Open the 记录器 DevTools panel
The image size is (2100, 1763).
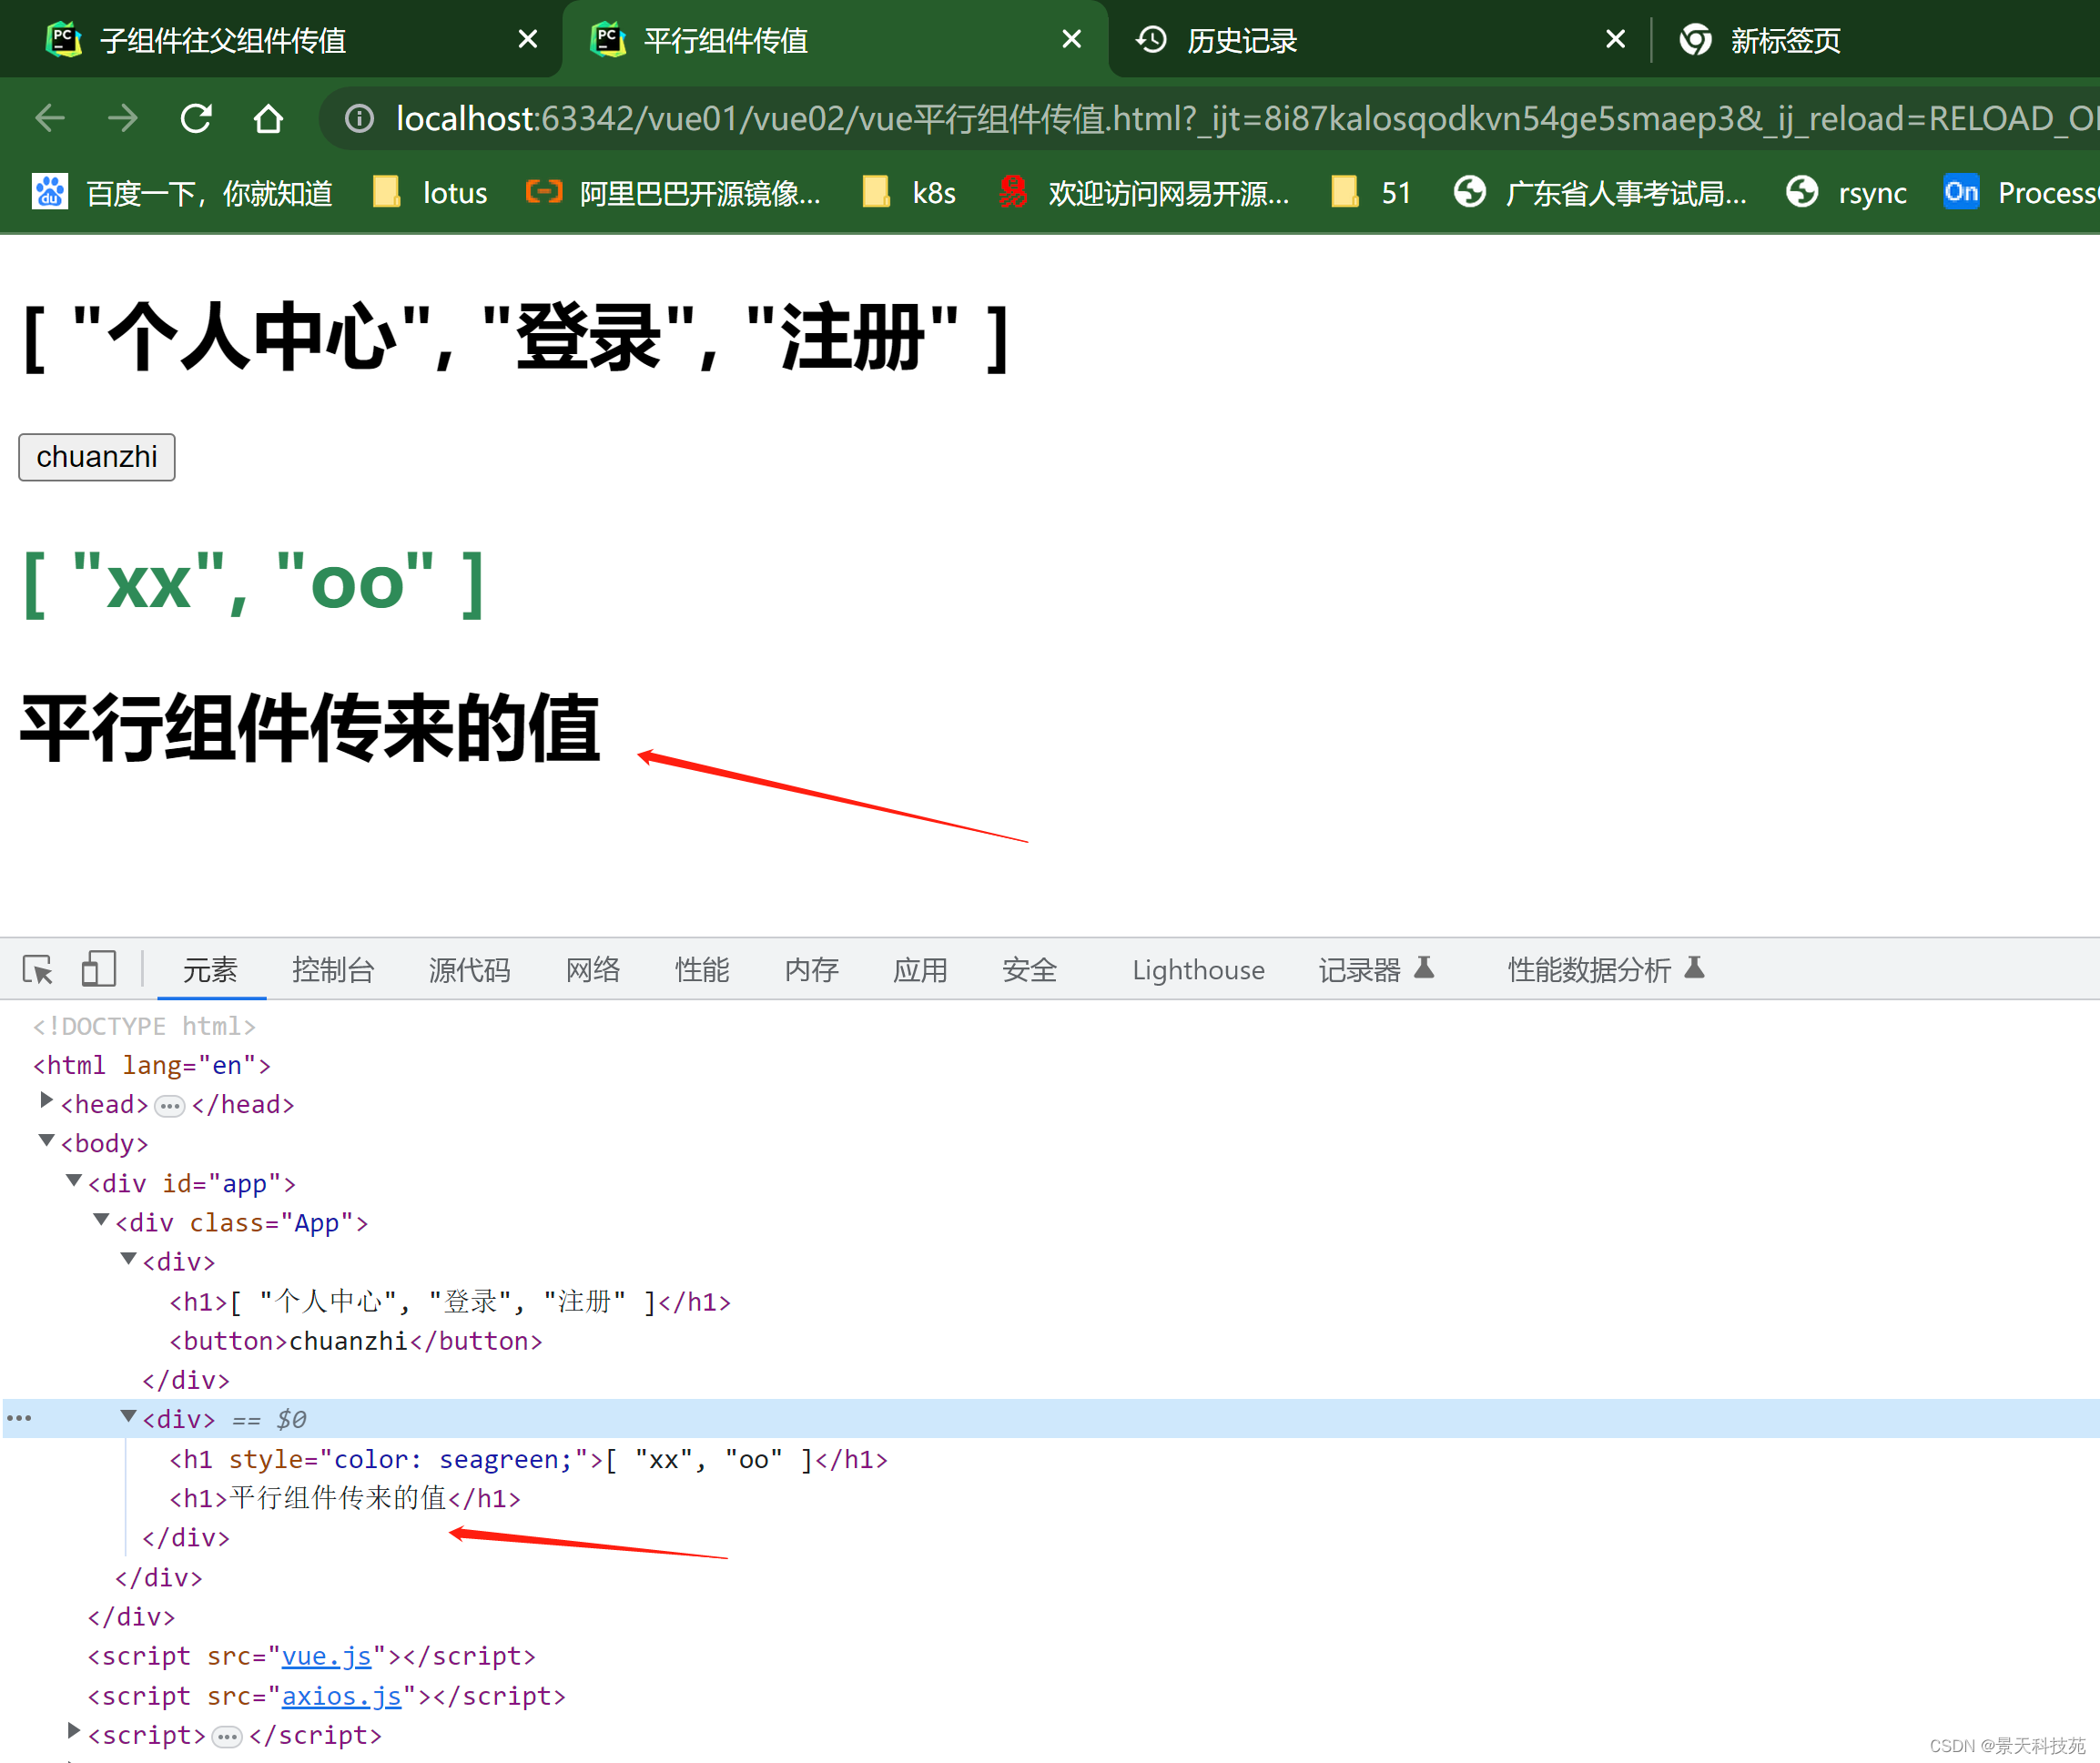click(1376, 969)
